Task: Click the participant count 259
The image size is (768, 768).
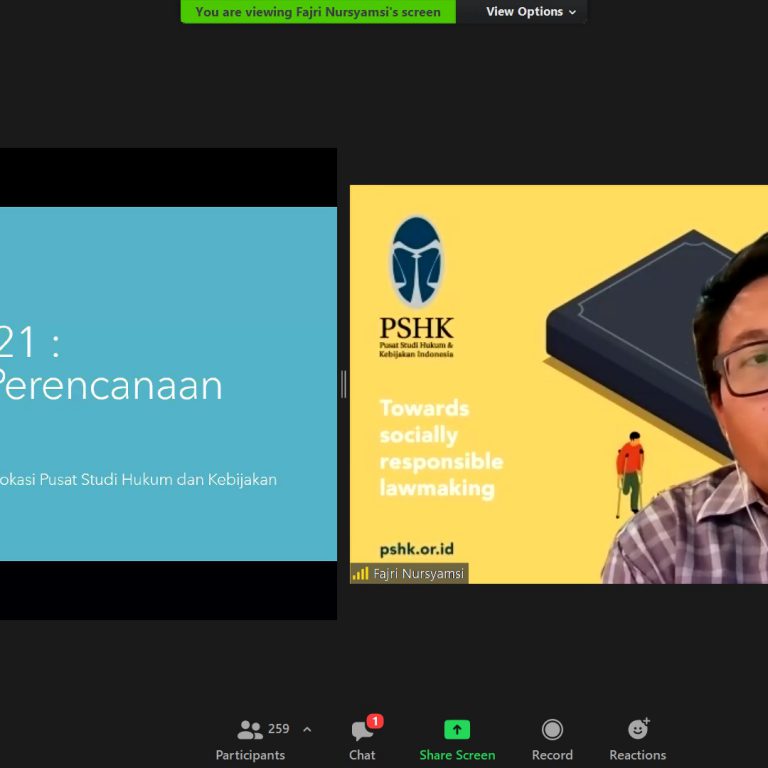Action: pos(279,729)
